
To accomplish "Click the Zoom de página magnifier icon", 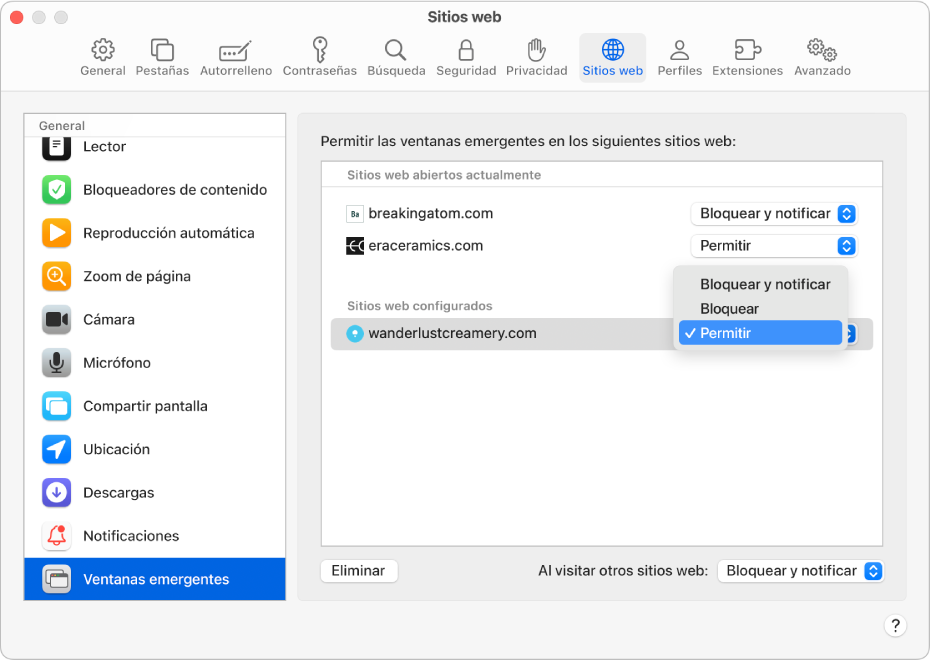I will (56, 277).
